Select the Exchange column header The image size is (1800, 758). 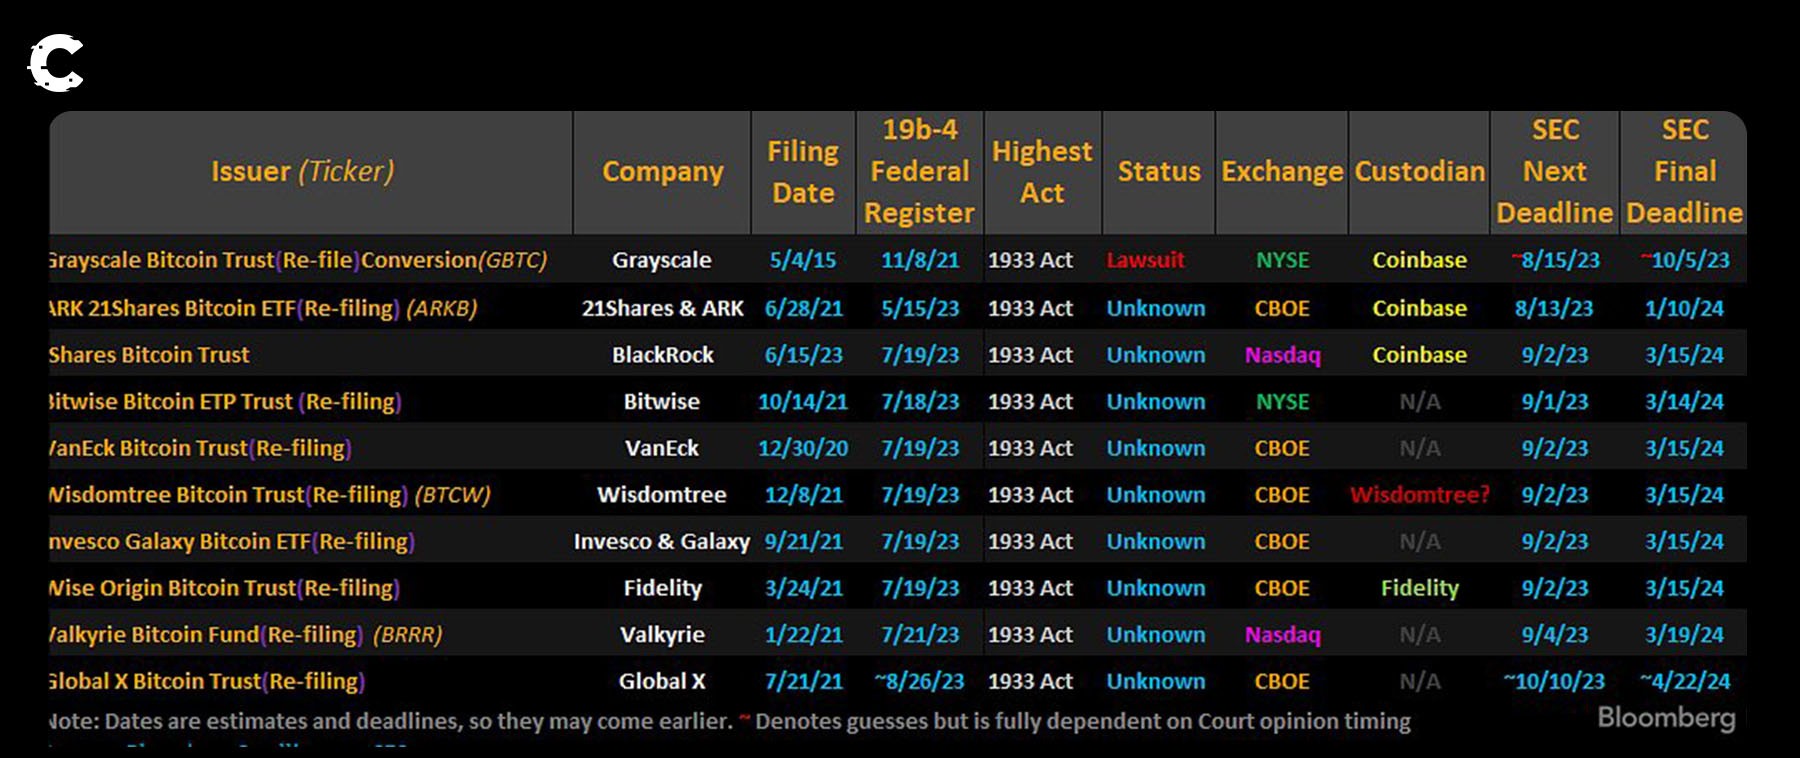tap(1282, 172)
